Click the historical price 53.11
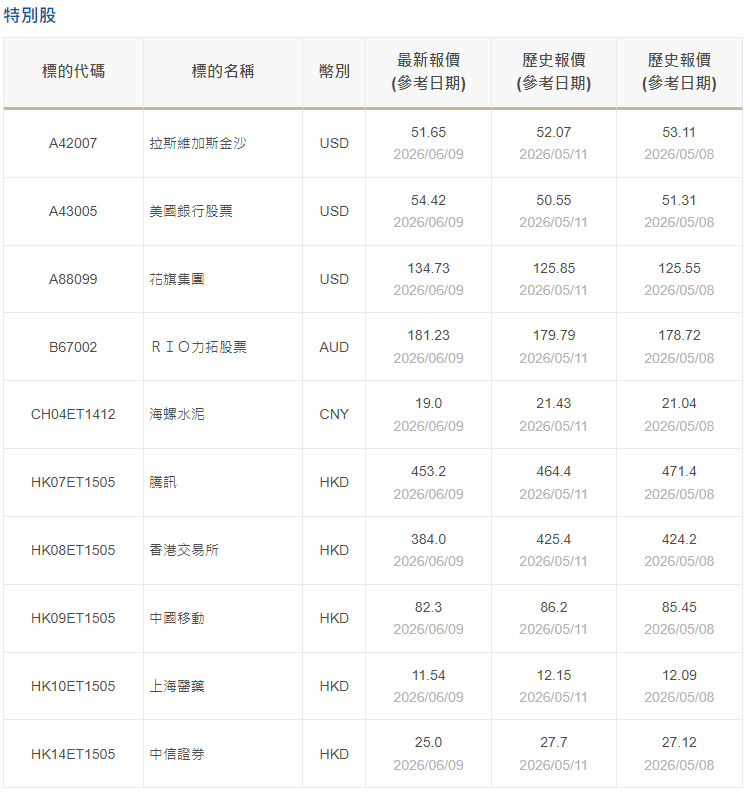 (679, 133)
